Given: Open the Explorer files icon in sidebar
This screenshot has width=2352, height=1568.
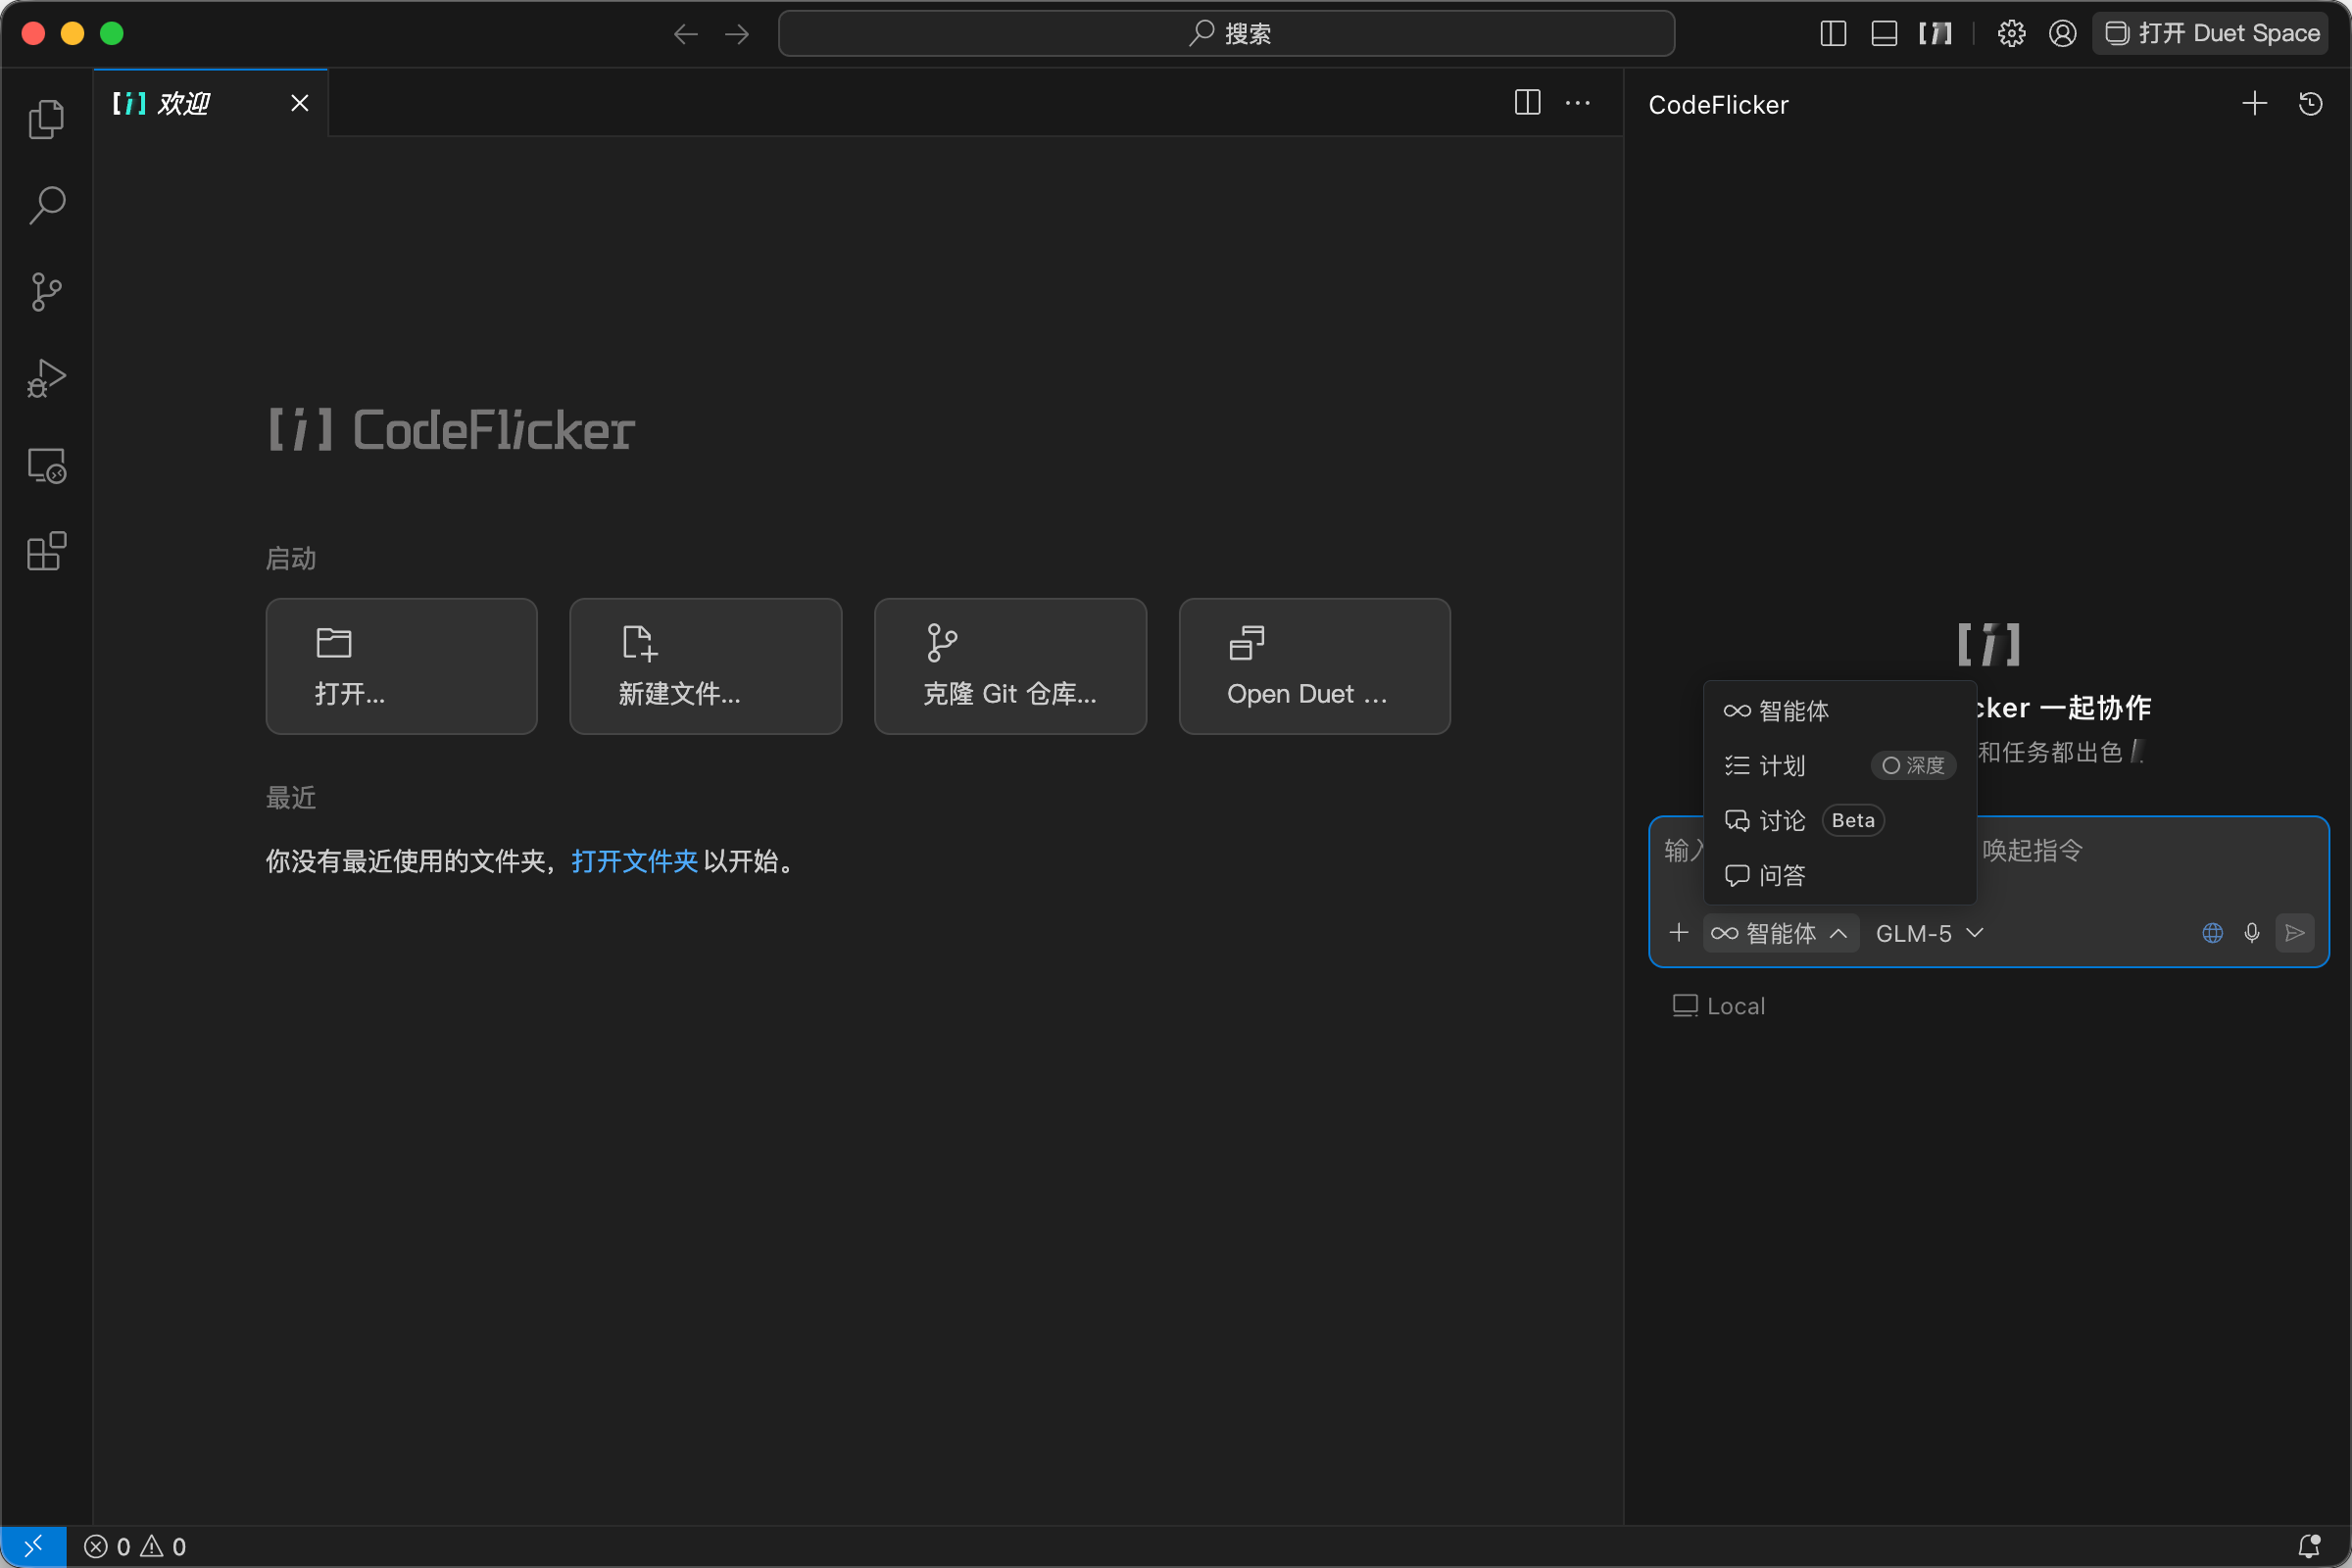Looking at the screenshot, I should 46,119.
